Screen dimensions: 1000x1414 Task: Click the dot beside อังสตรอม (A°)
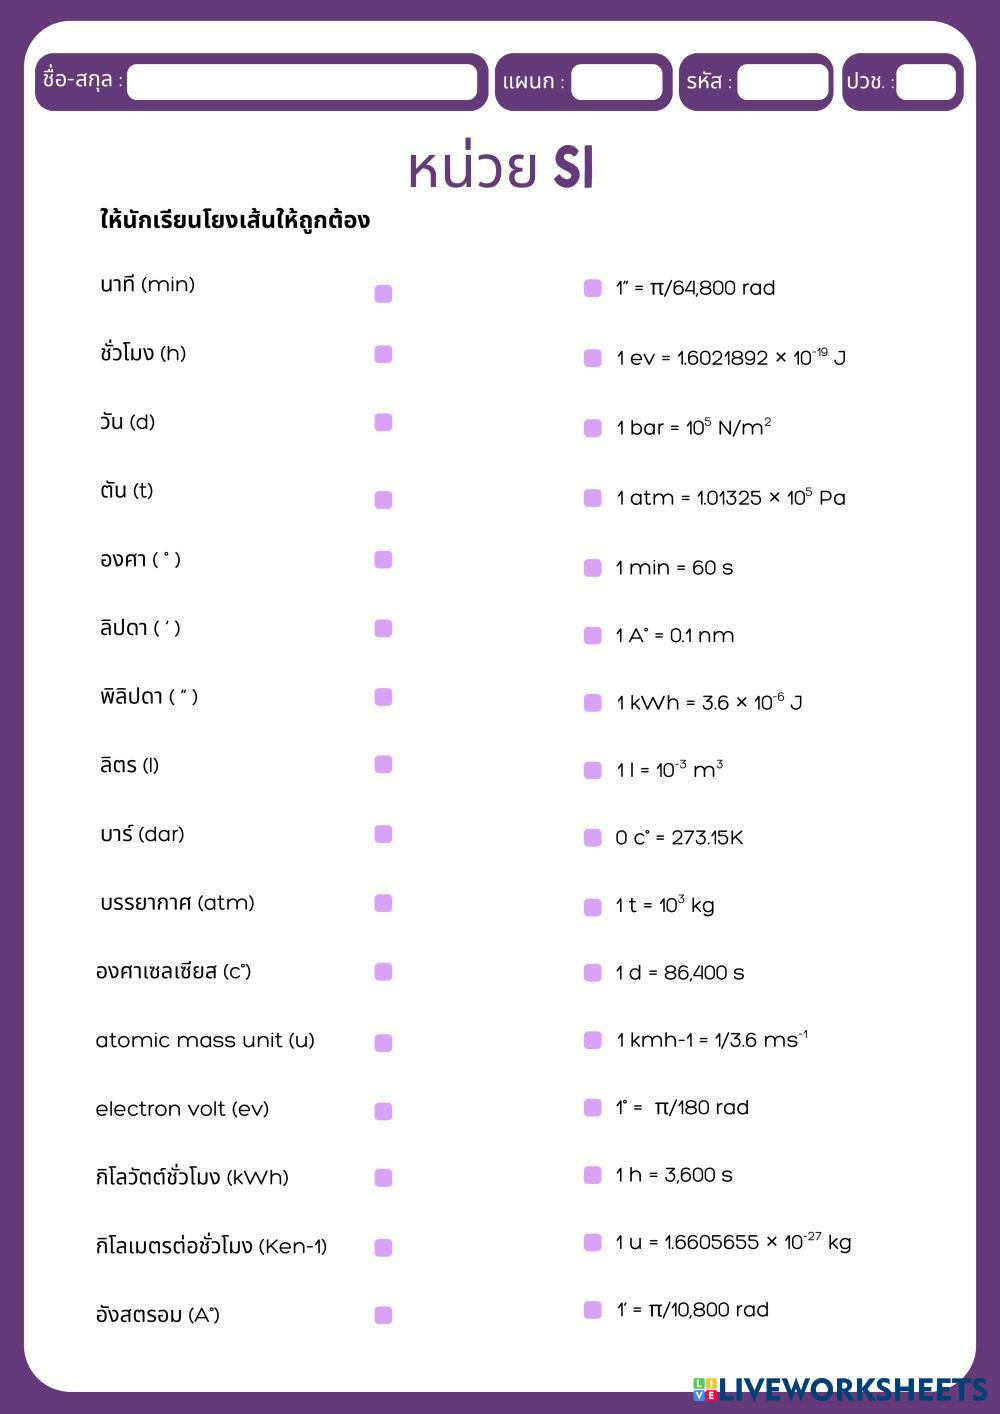(383, 1315)
